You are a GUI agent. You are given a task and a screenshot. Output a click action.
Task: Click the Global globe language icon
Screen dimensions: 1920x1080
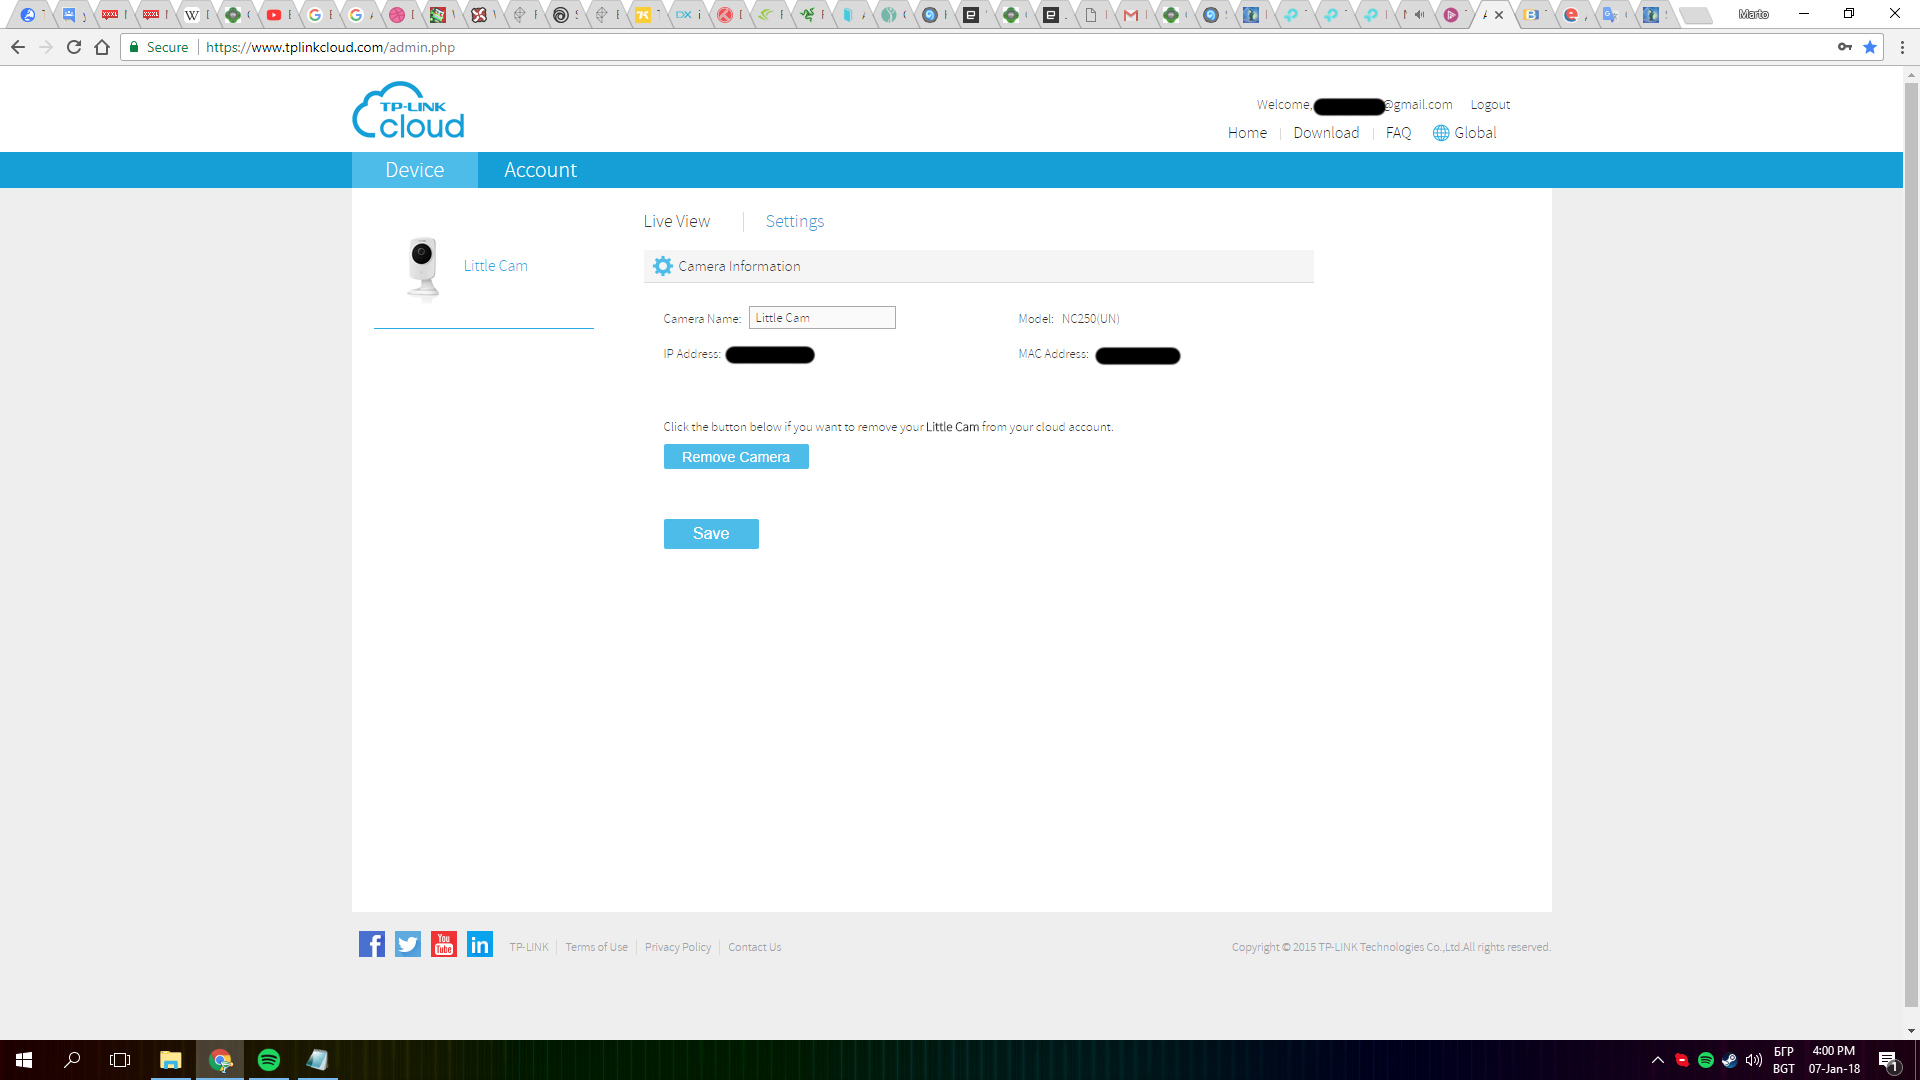tap(1441, 133)
